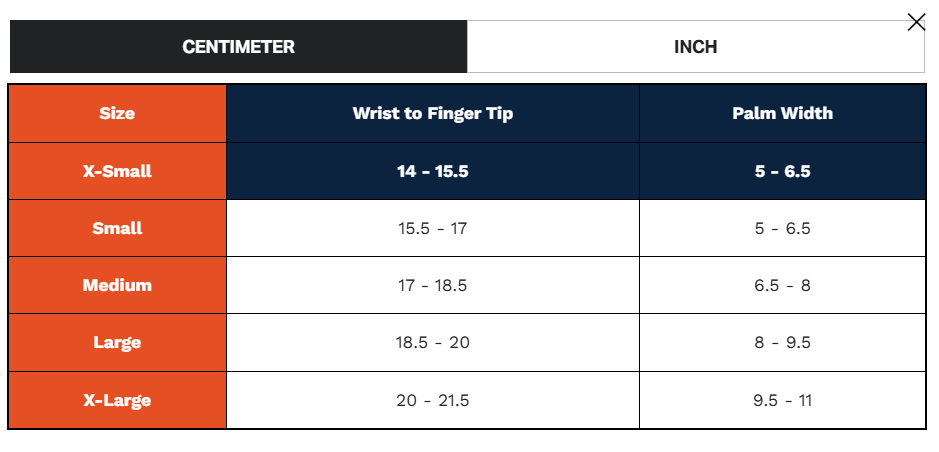Click the 20 - 21.5 wrist measurement cell
The image size is (939, 452).
(x=432, y=400)
